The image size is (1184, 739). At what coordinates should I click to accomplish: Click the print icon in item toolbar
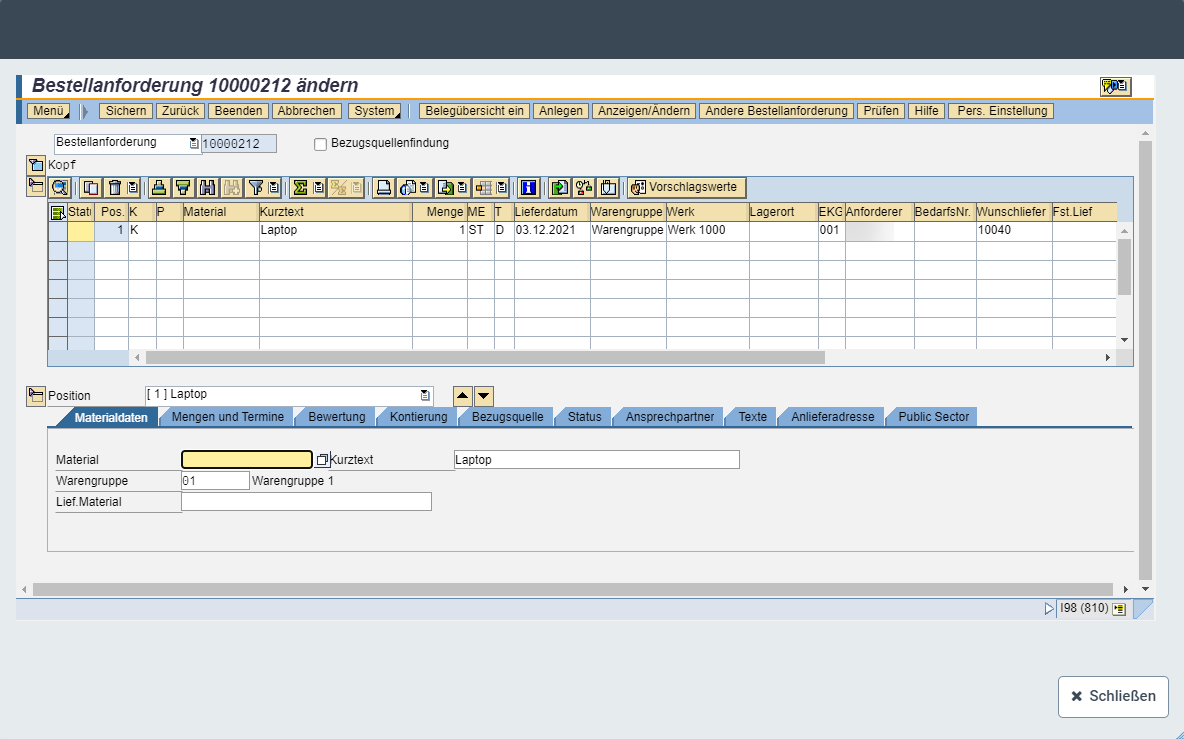click(x=383, y=187)
